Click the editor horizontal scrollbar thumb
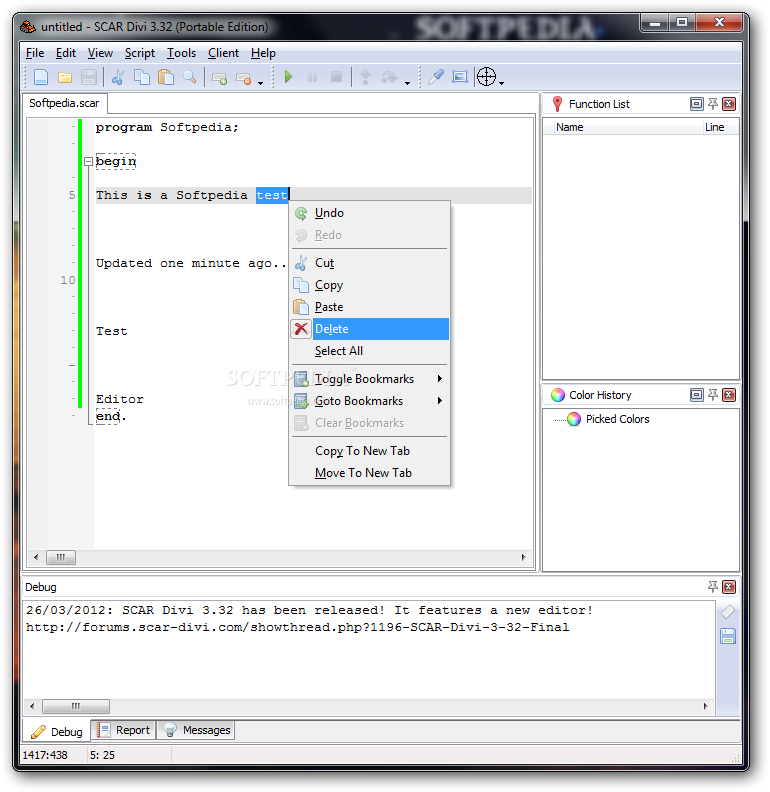The image size is (770, 792). [61, 558]
